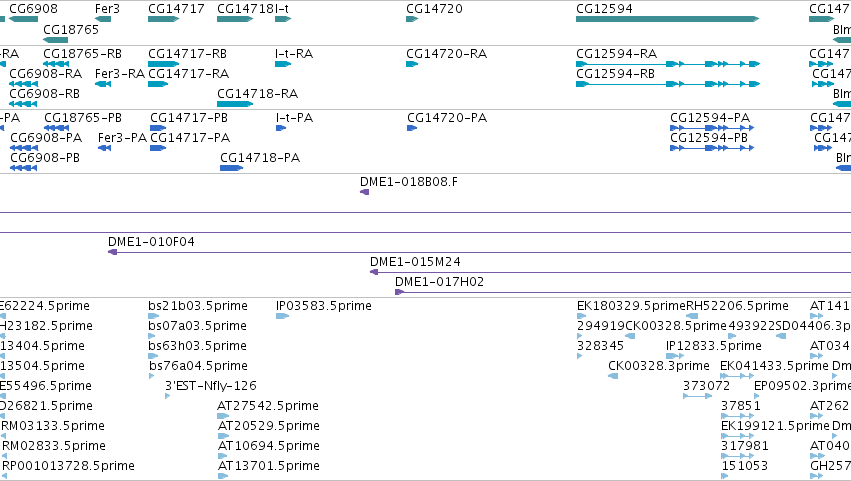Select the CG6908-RA transcript label
The image size is (851, 481).
46,73
